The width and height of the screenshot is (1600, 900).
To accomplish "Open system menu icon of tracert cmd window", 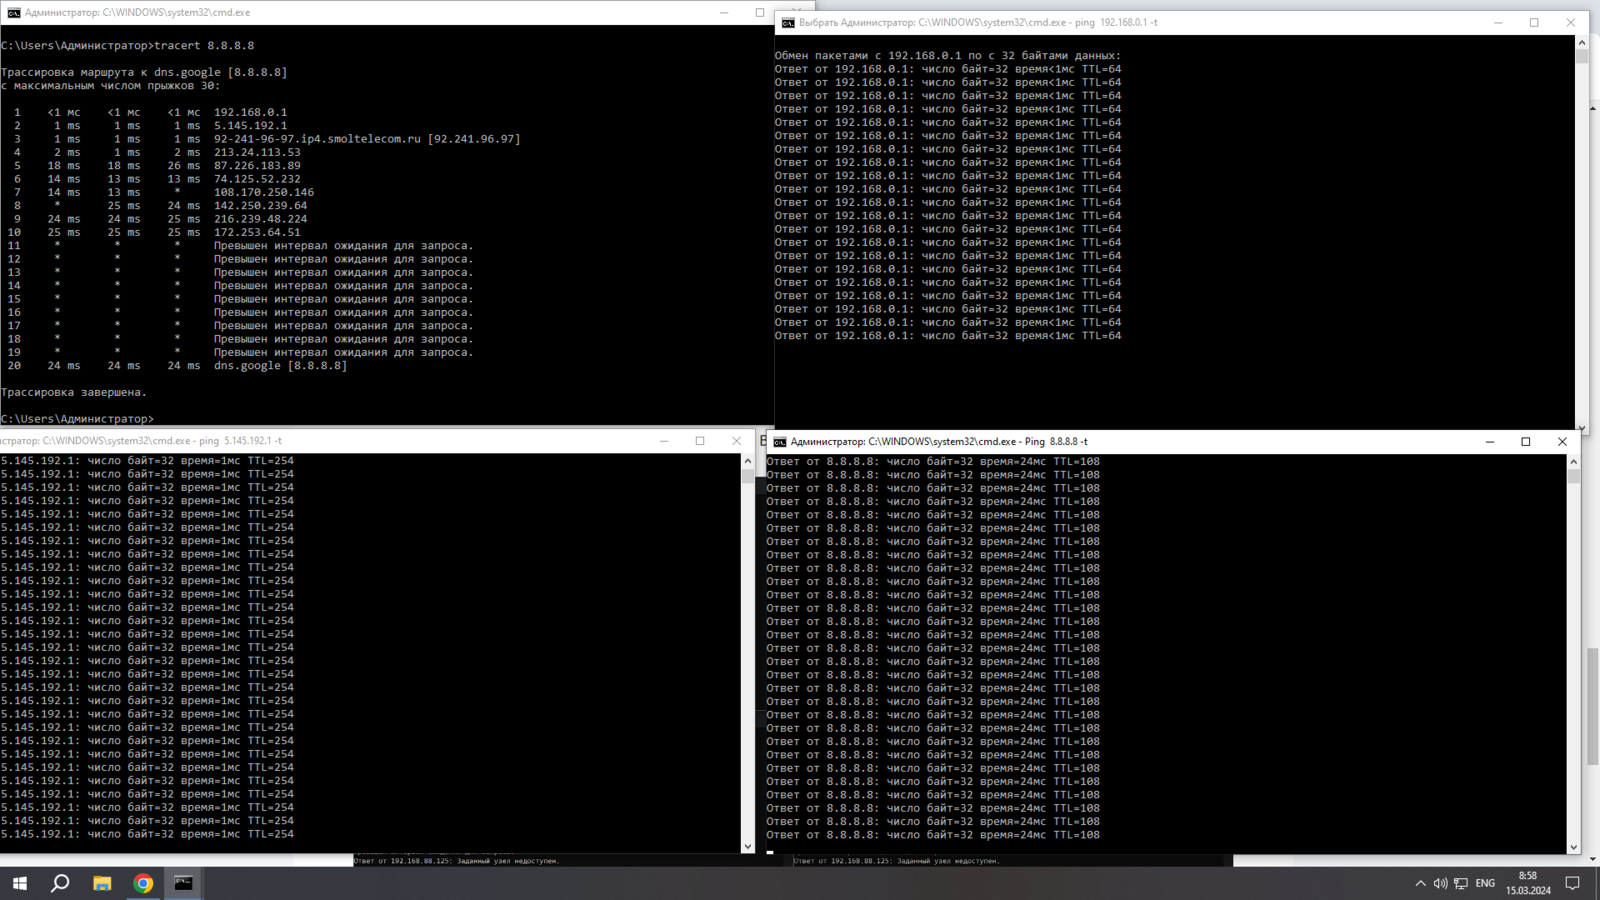I will pyautogui.click(x=13, y=13).
